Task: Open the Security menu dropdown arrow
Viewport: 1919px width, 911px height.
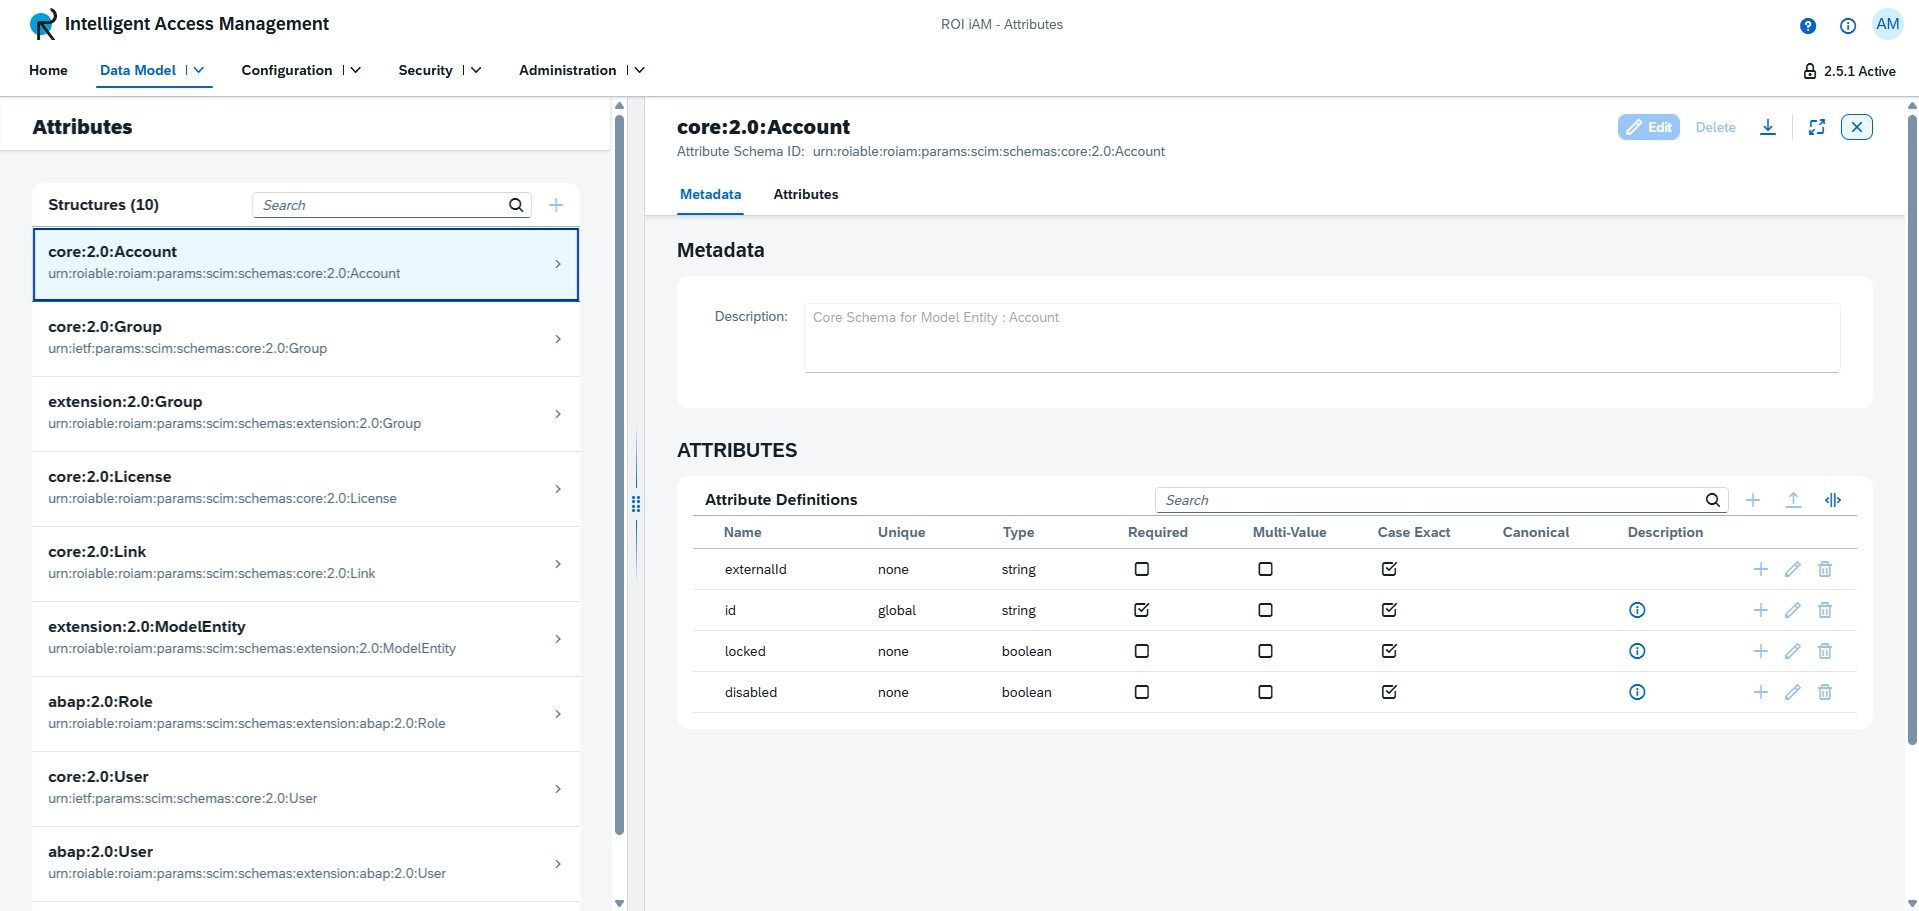Action: (x=476, y=70)
